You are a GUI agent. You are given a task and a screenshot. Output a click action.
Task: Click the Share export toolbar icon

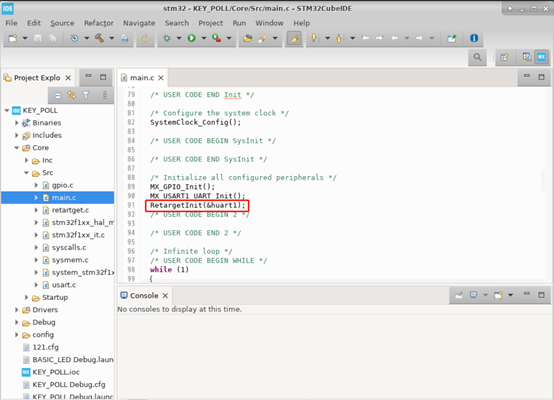coord(452,38)
